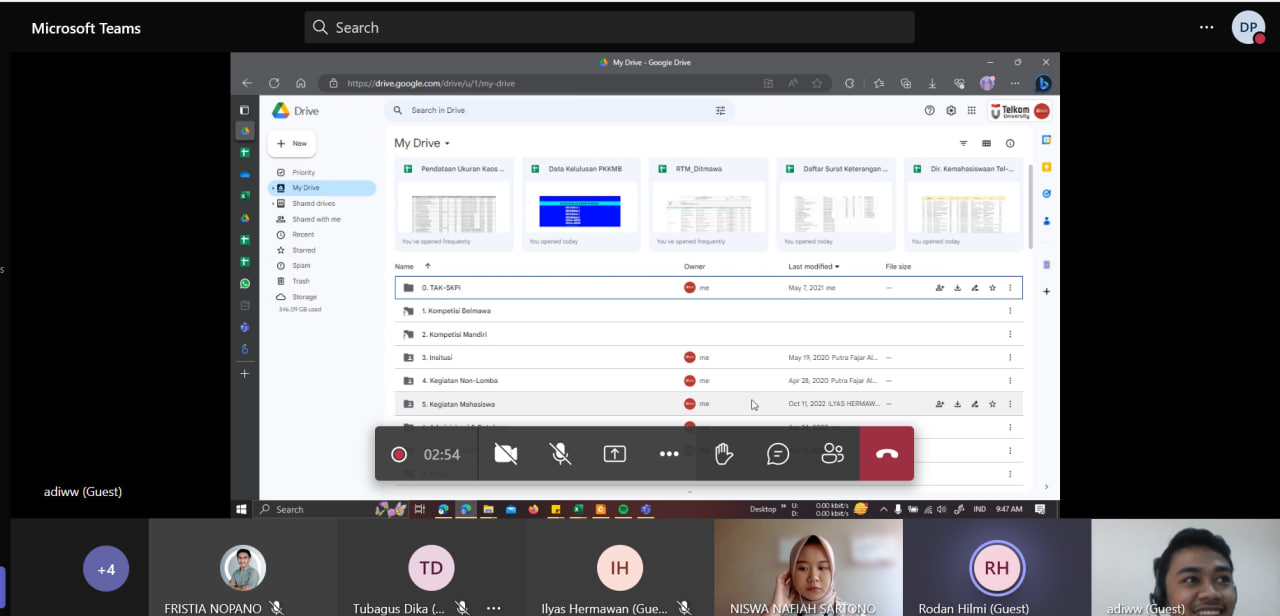The image size is (1280, 616).
Task: Expand the Shared drives tree arrow
Action: click(x=273, y=204)
